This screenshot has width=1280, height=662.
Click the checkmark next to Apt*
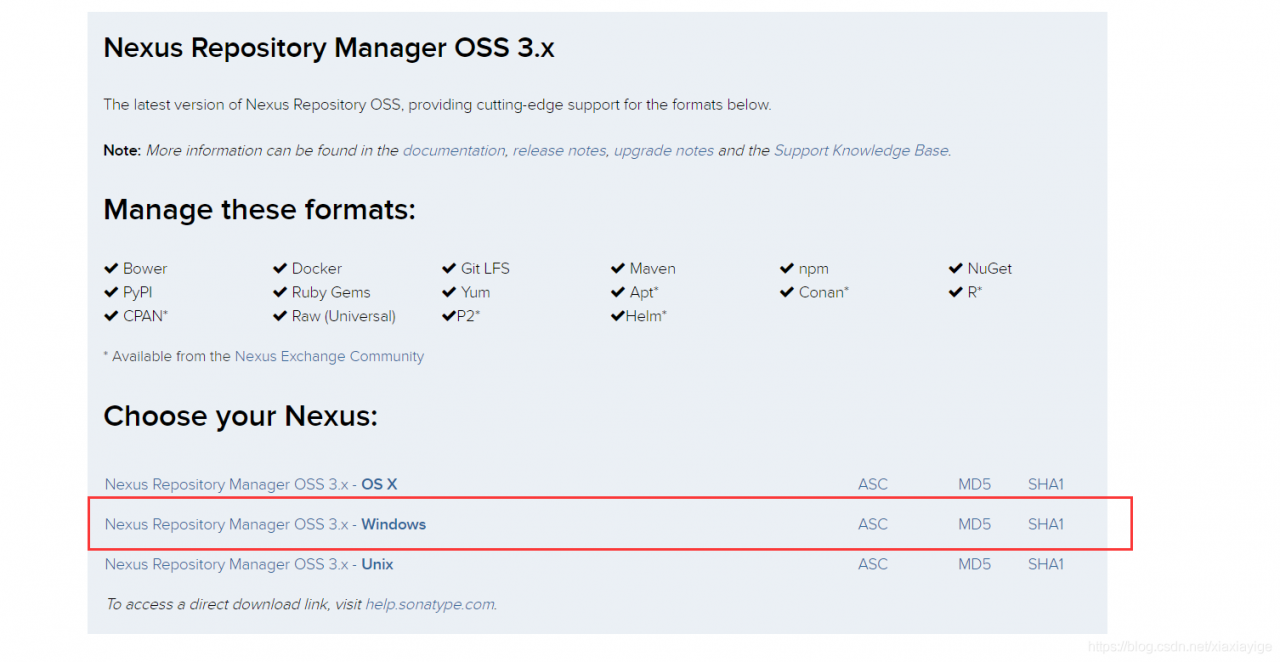(x=618, y=292)
